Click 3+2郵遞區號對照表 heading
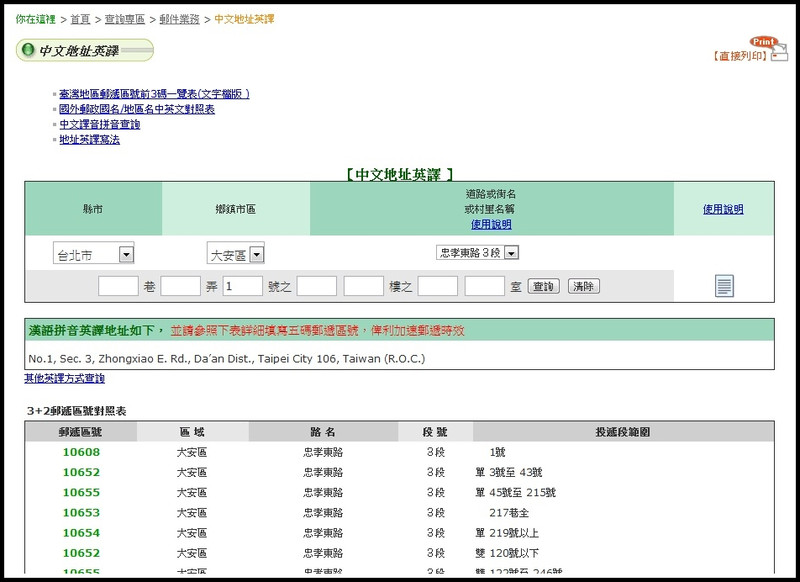The height and width of the screenshot is (582, 800). [x=77, y=411]
